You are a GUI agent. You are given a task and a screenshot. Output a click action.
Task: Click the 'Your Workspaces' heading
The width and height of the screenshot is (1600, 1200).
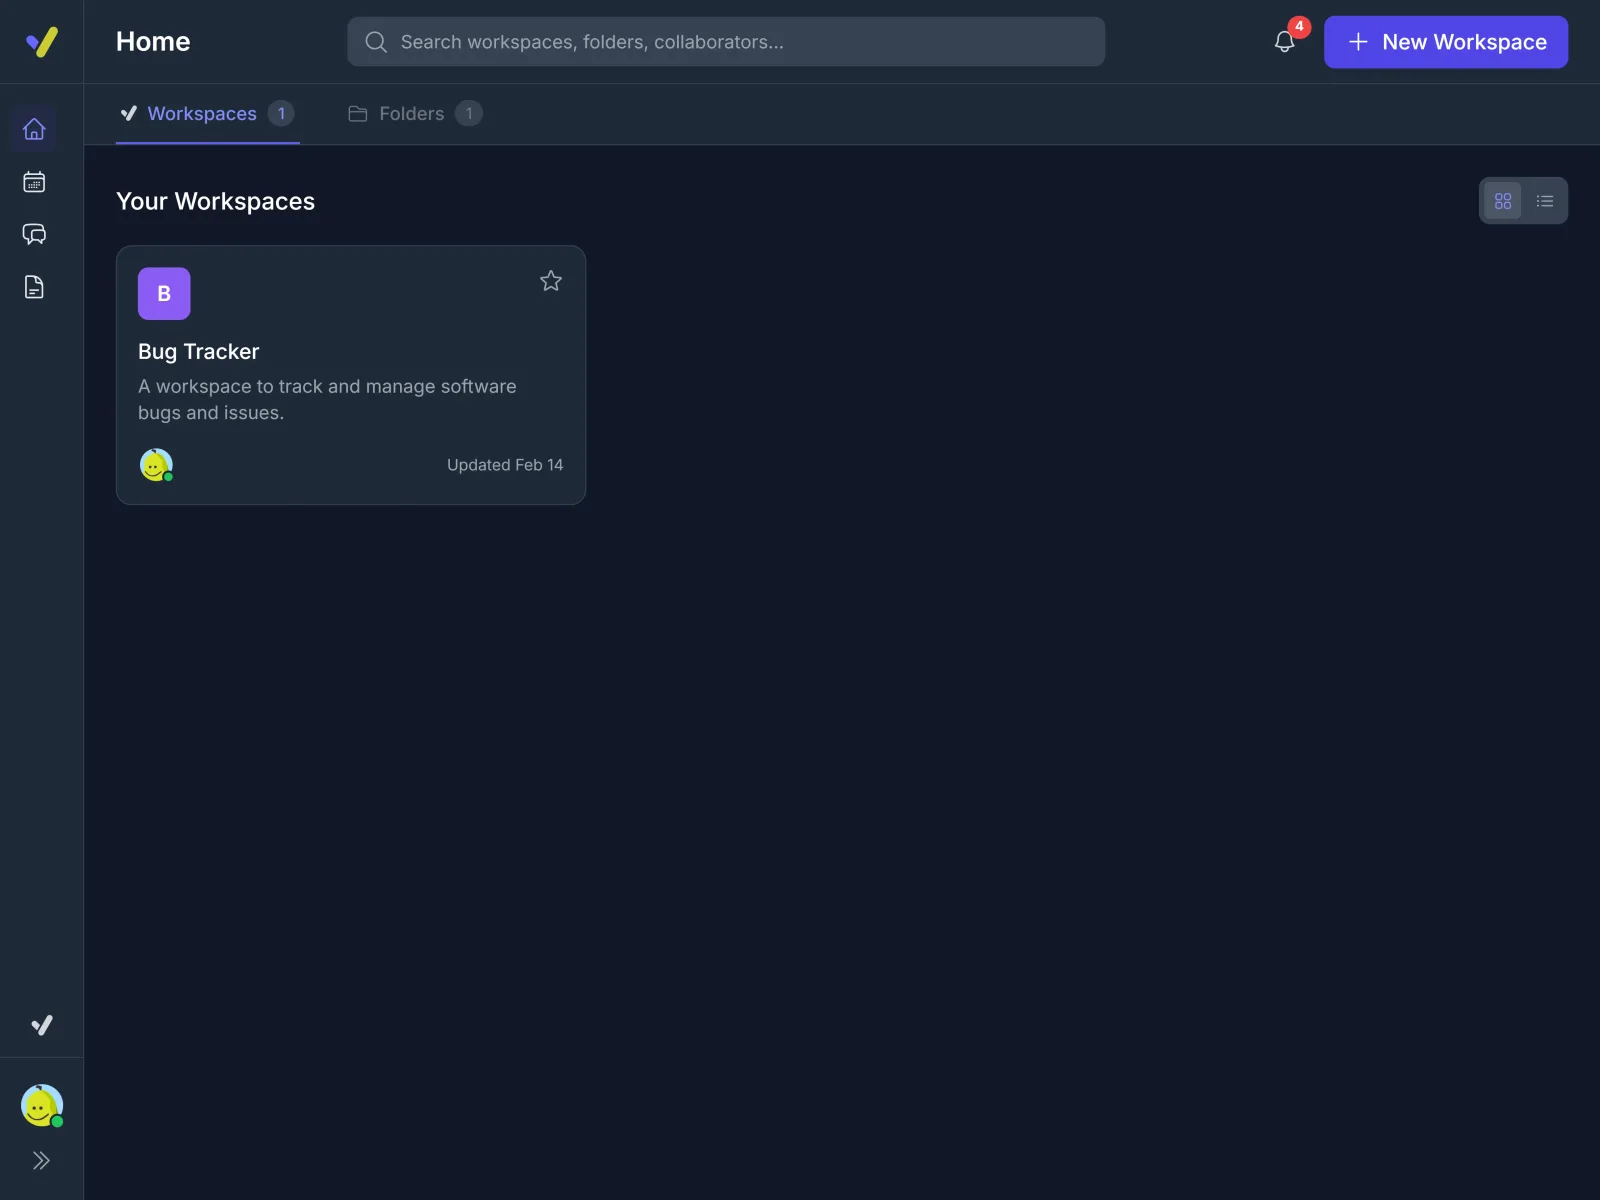(x=216, y=202)
